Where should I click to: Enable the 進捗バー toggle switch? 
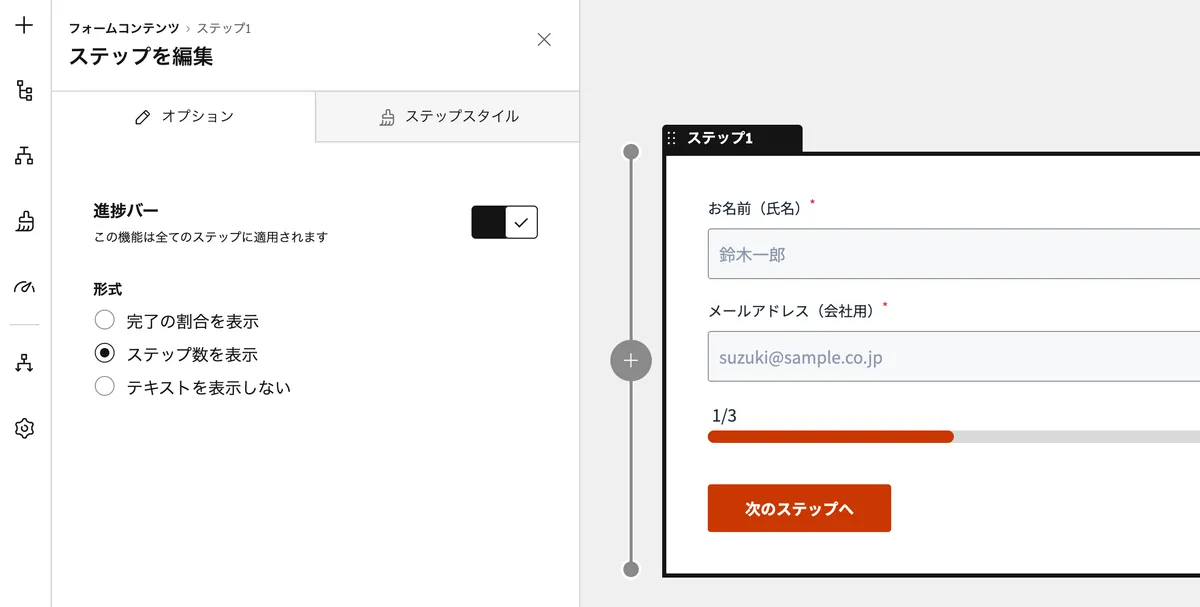pos(504,221)
